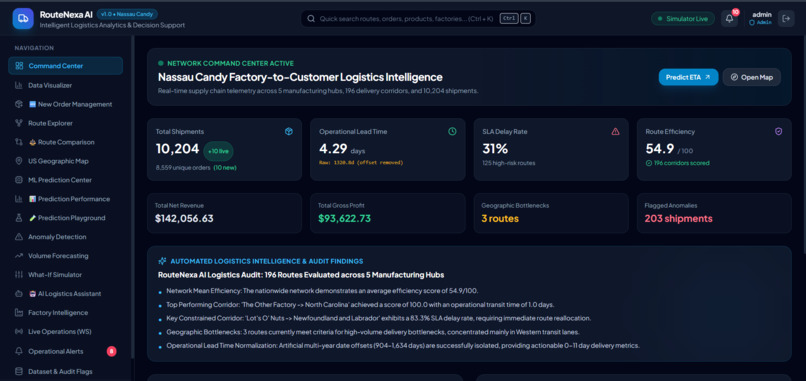Image resolution: width=806 pixels, height=381 pixels.
Task: Click the Prediction Playground flask icon
Action: click(x=19, y=218)
